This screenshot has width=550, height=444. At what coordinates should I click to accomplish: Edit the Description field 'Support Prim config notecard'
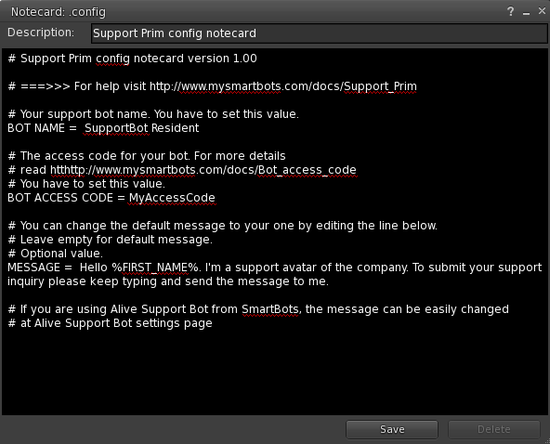pyautogui.click(x=319, y=33)
